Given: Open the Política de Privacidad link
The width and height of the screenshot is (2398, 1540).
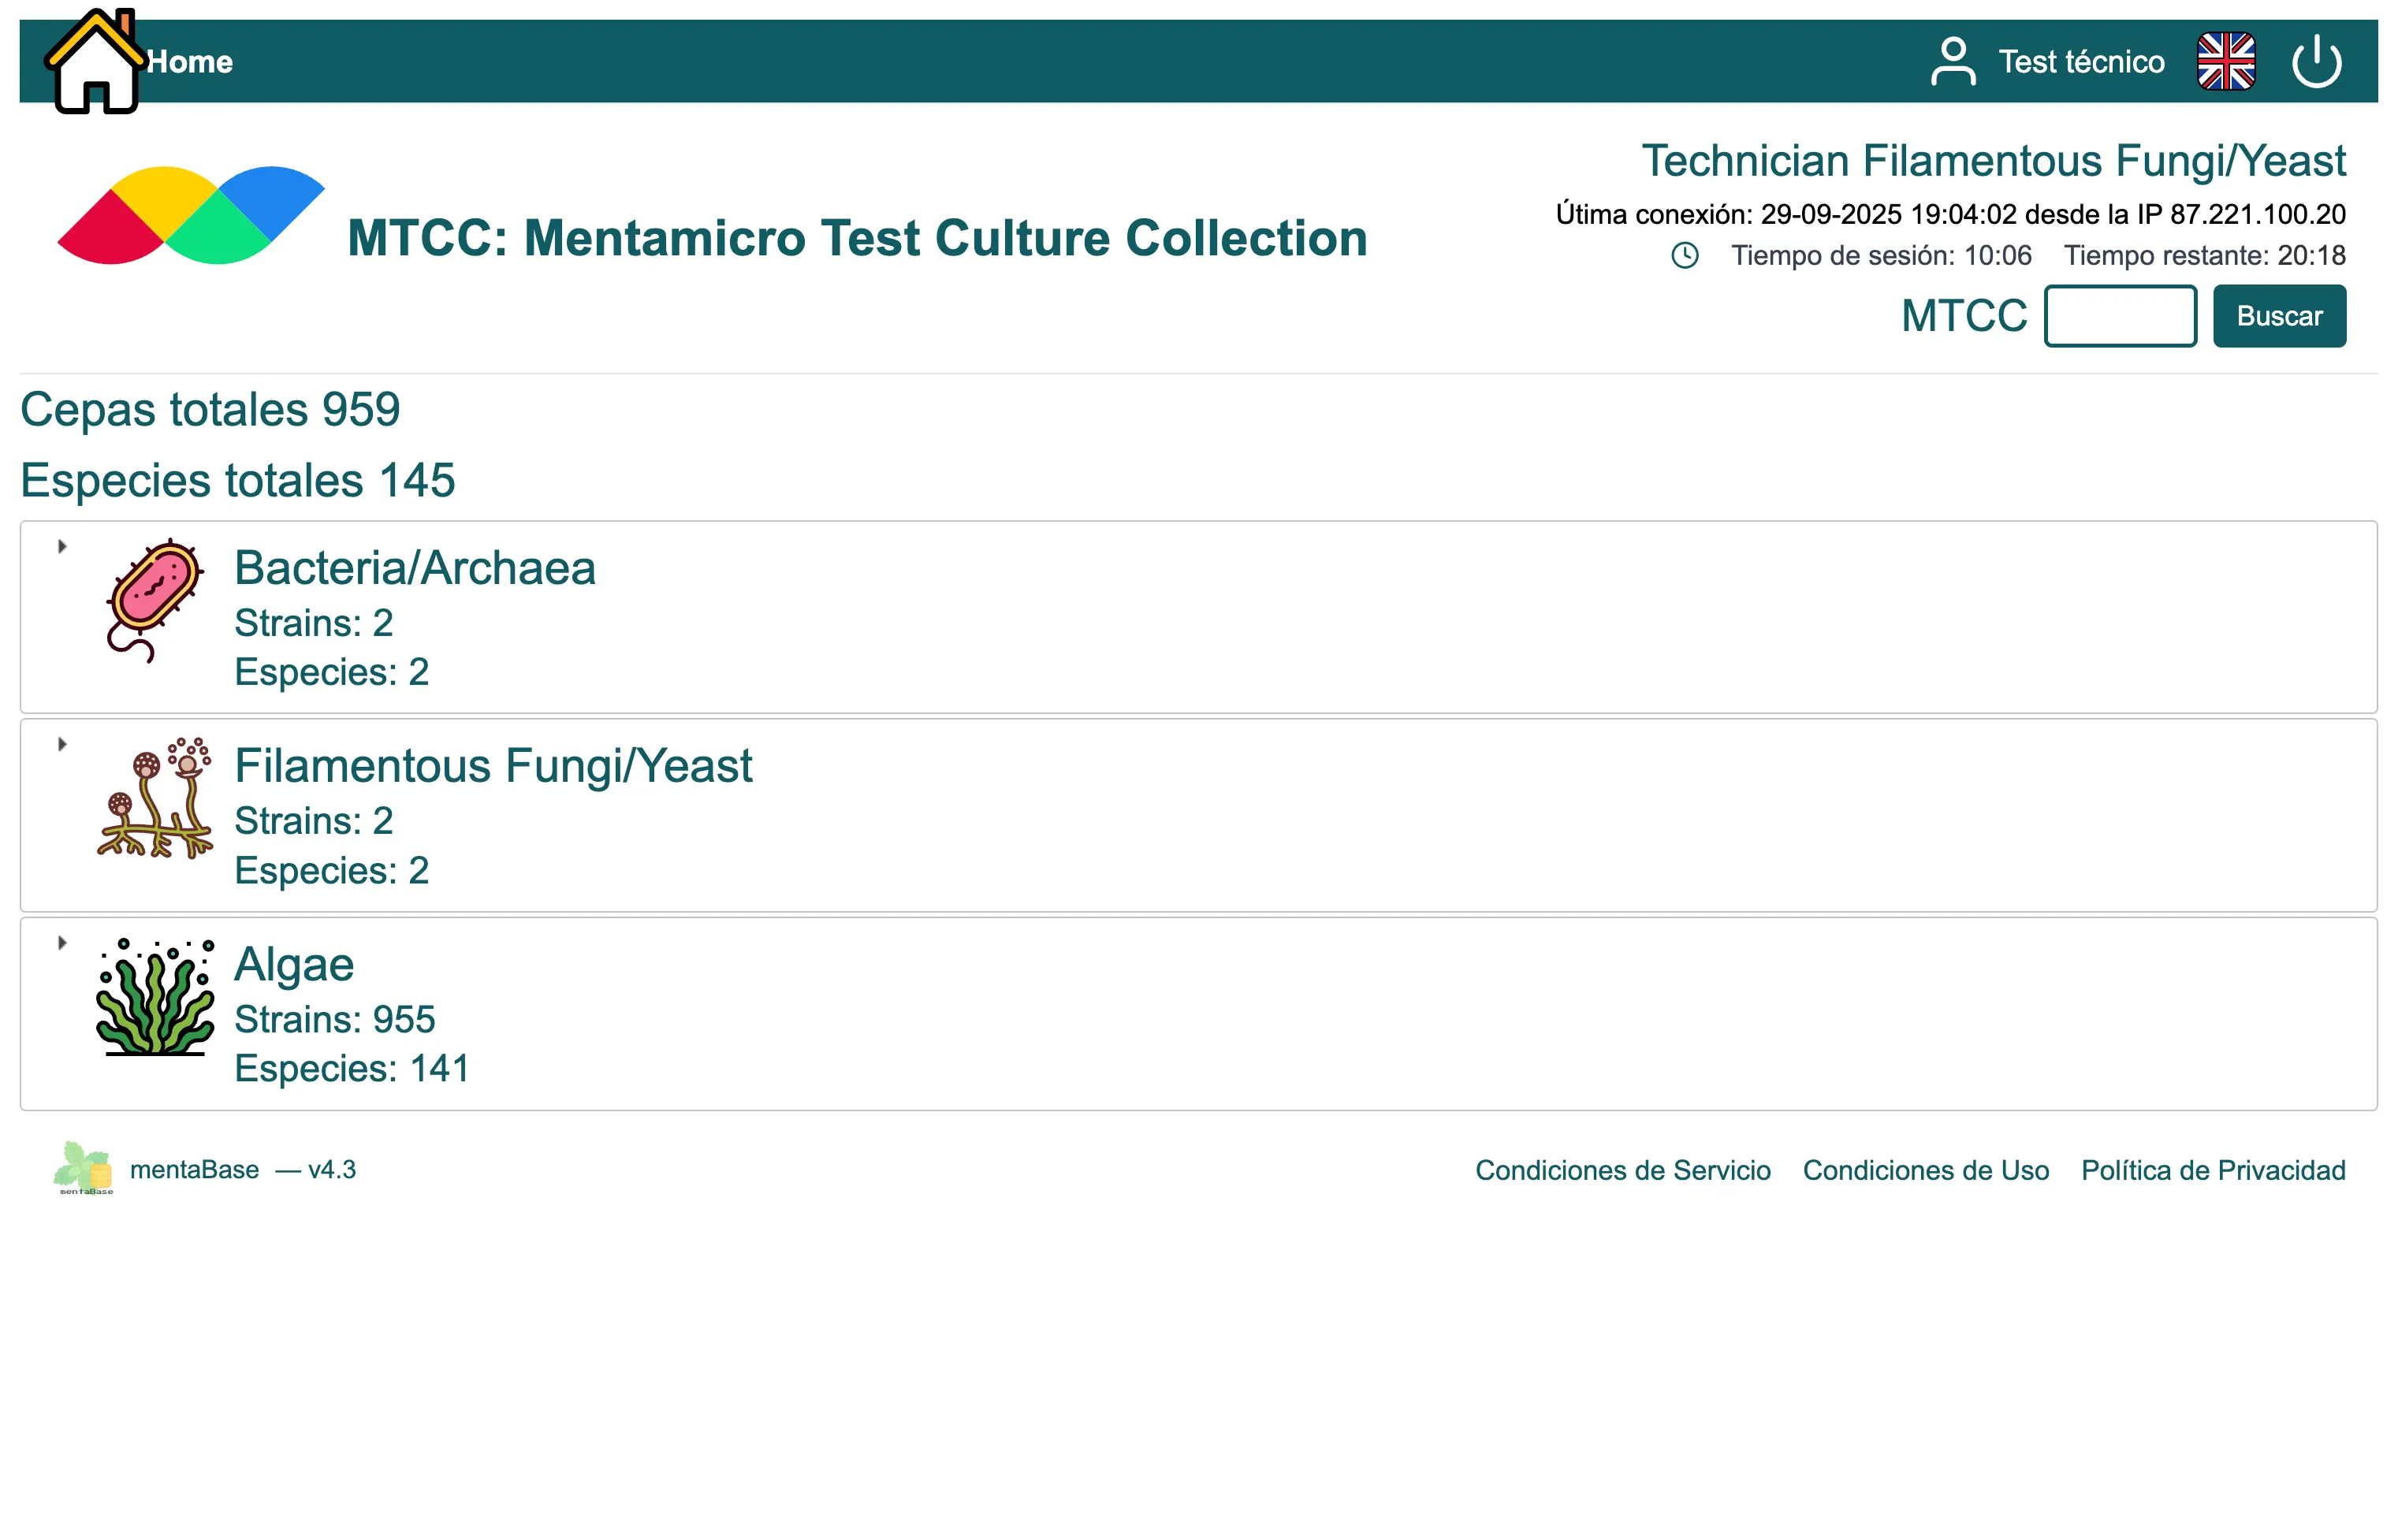Looking at the screenshot, I should coord(2212,1170).
